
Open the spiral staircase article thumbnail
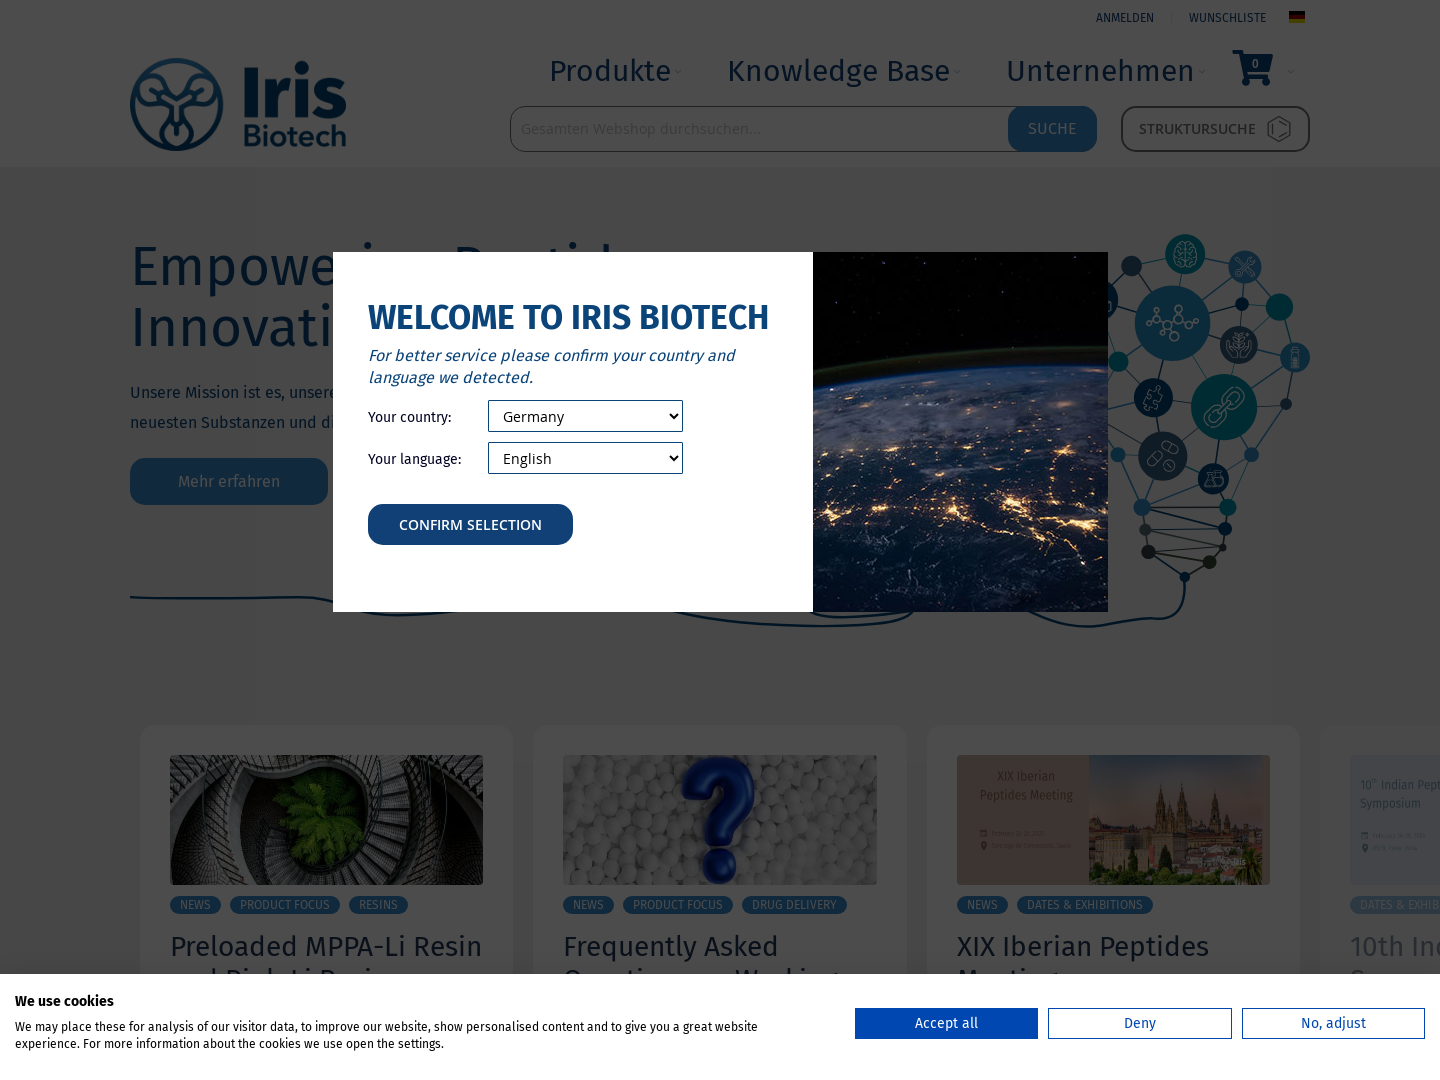pos(326,820)
